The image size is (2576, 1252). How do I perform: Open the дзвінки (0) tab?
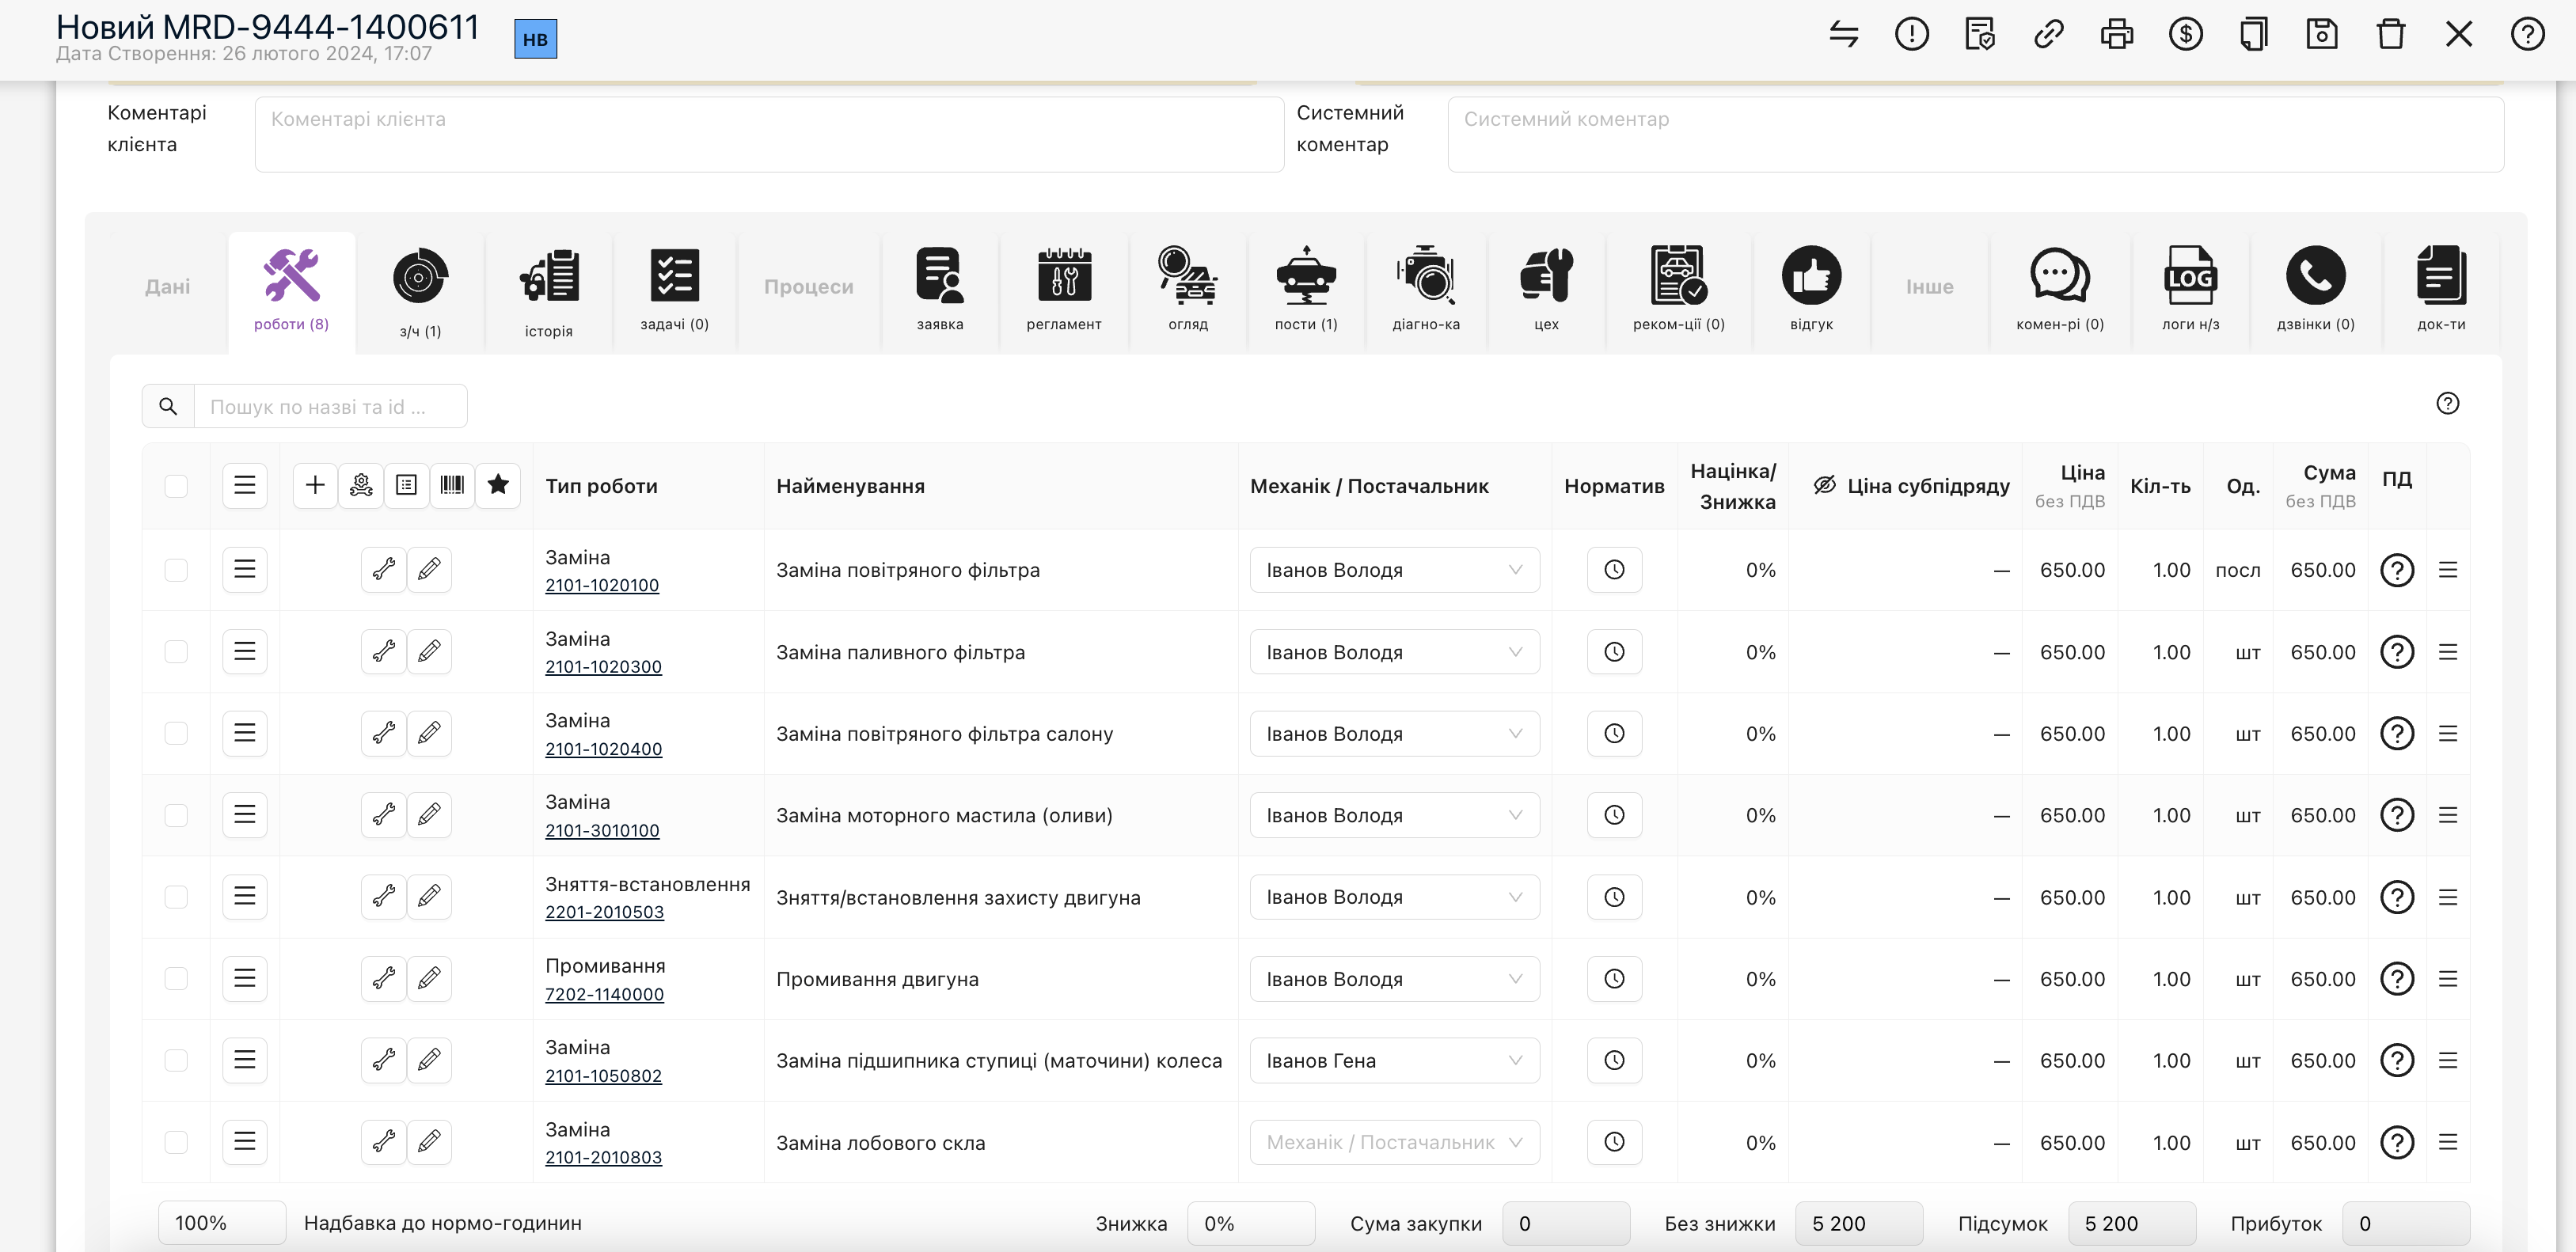coord(2315,290)
